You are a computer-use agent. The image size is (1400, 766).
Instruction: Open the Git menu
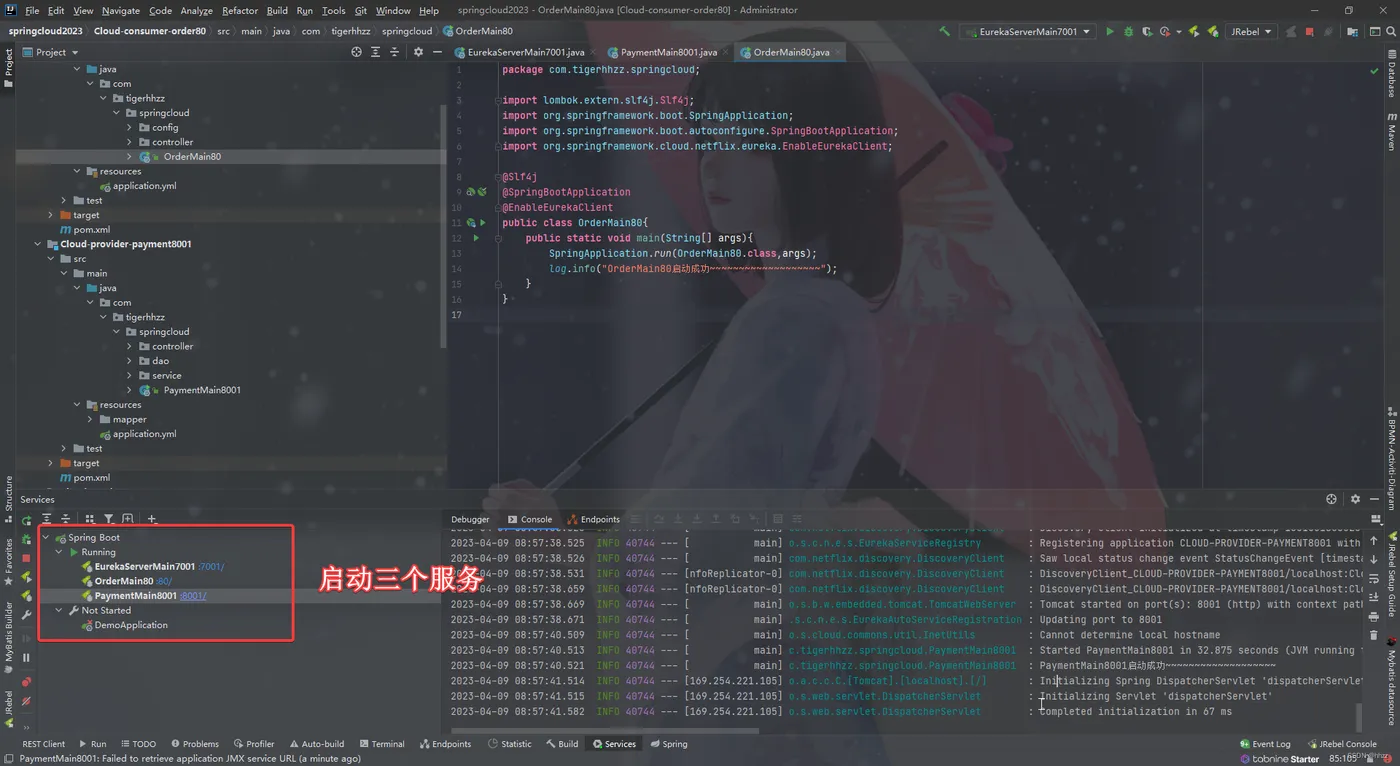coord(361,10)
